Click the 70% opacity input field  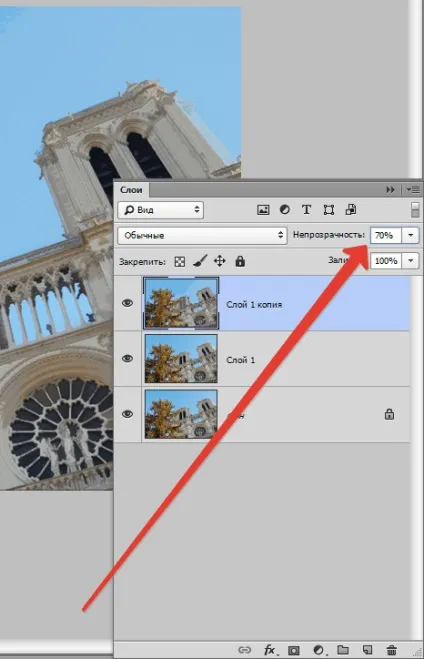(x=386, y=235)
